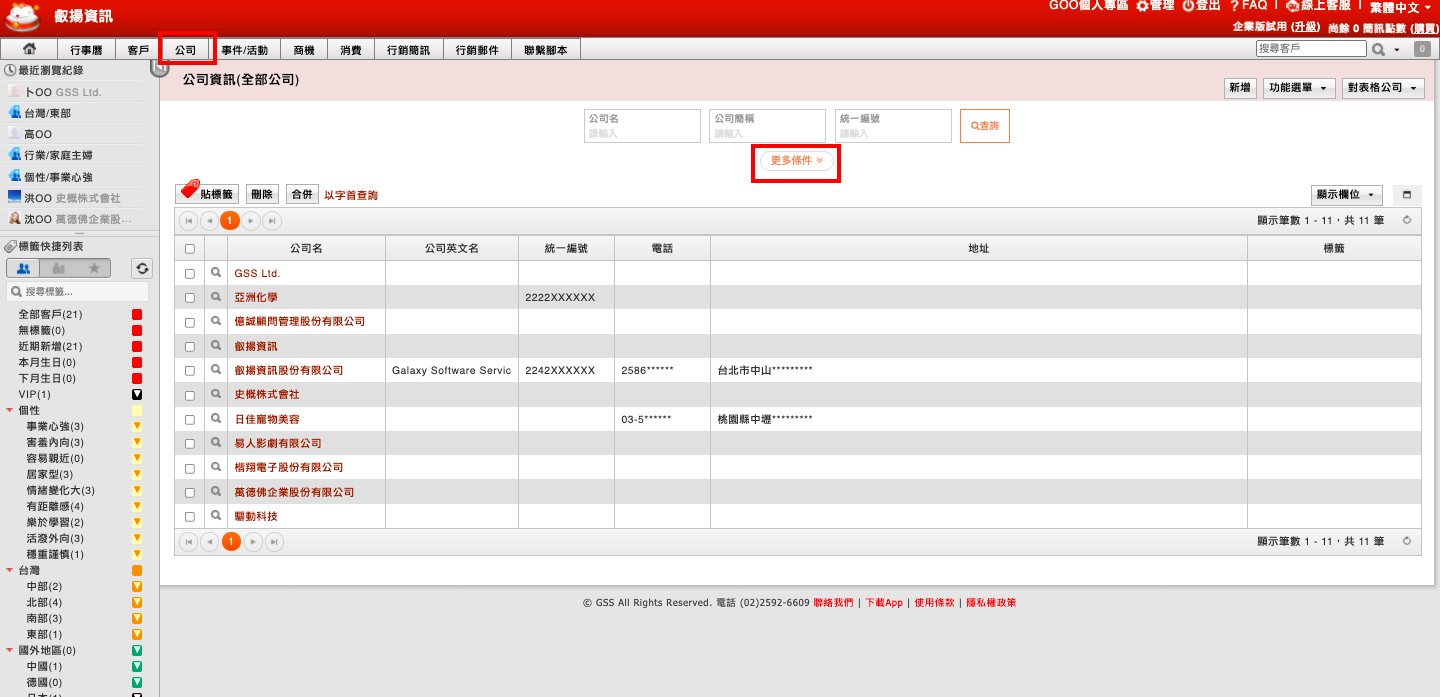Collapse the 台灣 tag group

10,570
